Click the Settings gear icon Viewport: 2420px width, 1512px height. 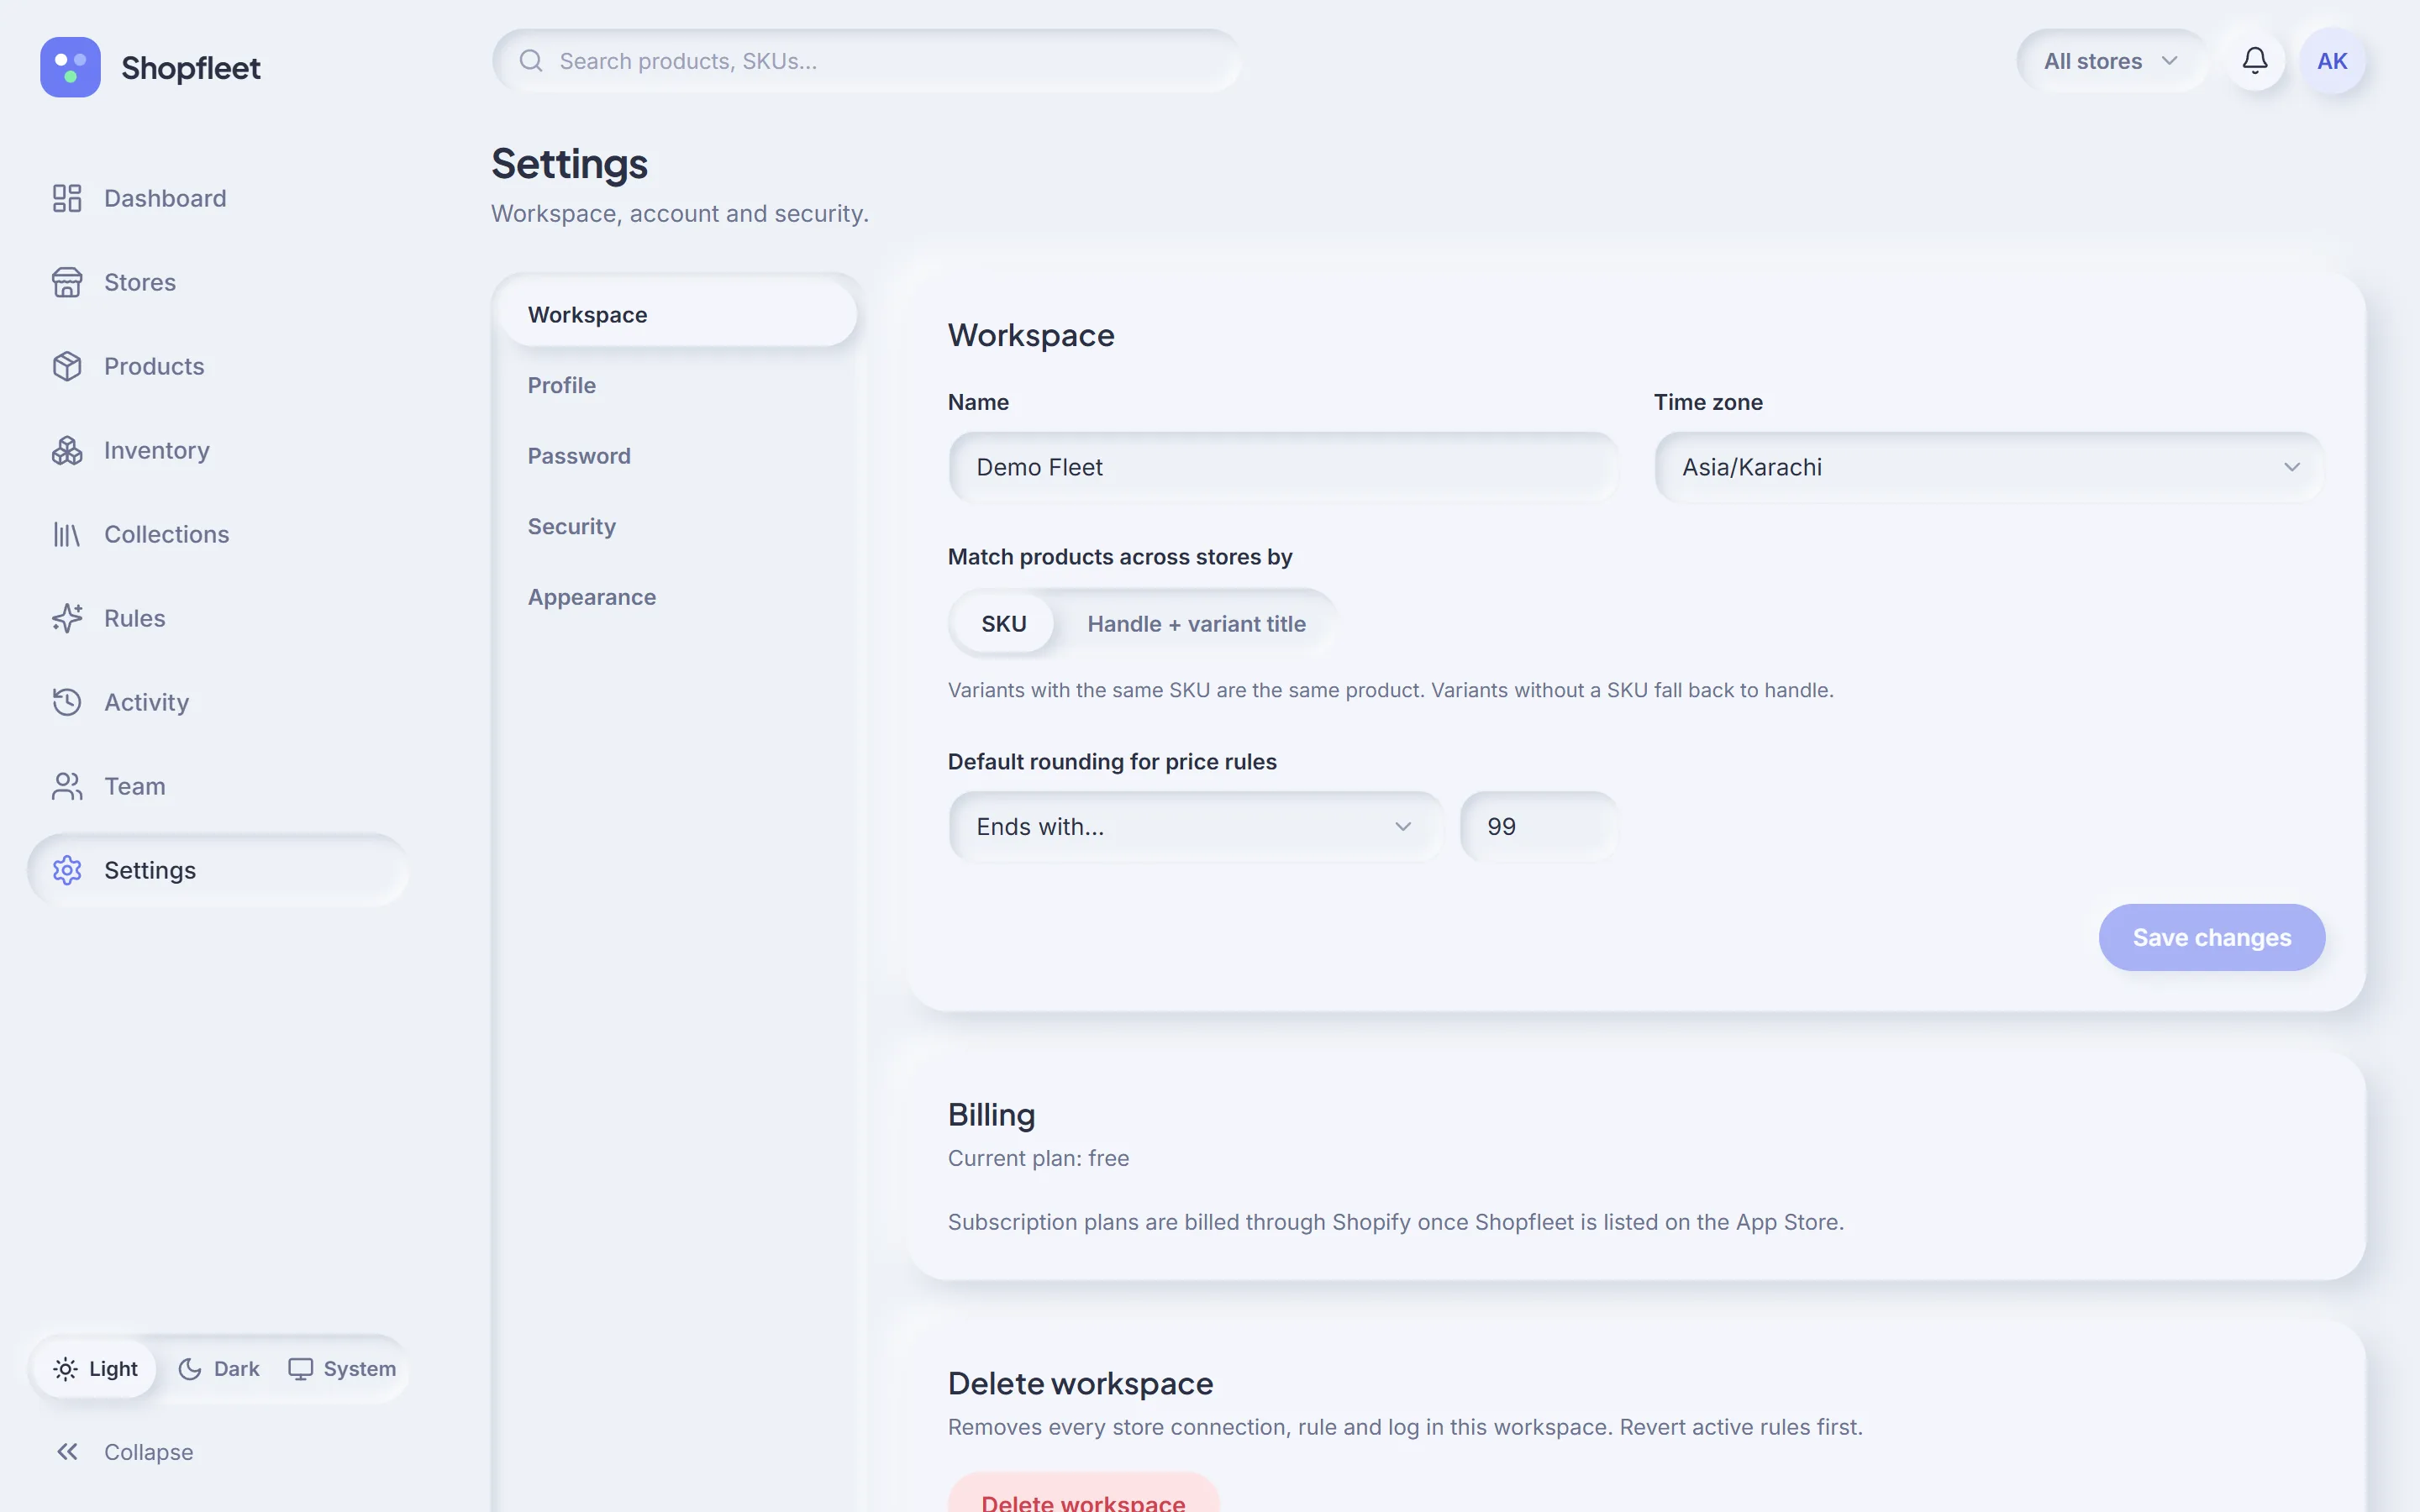(67, 870)
